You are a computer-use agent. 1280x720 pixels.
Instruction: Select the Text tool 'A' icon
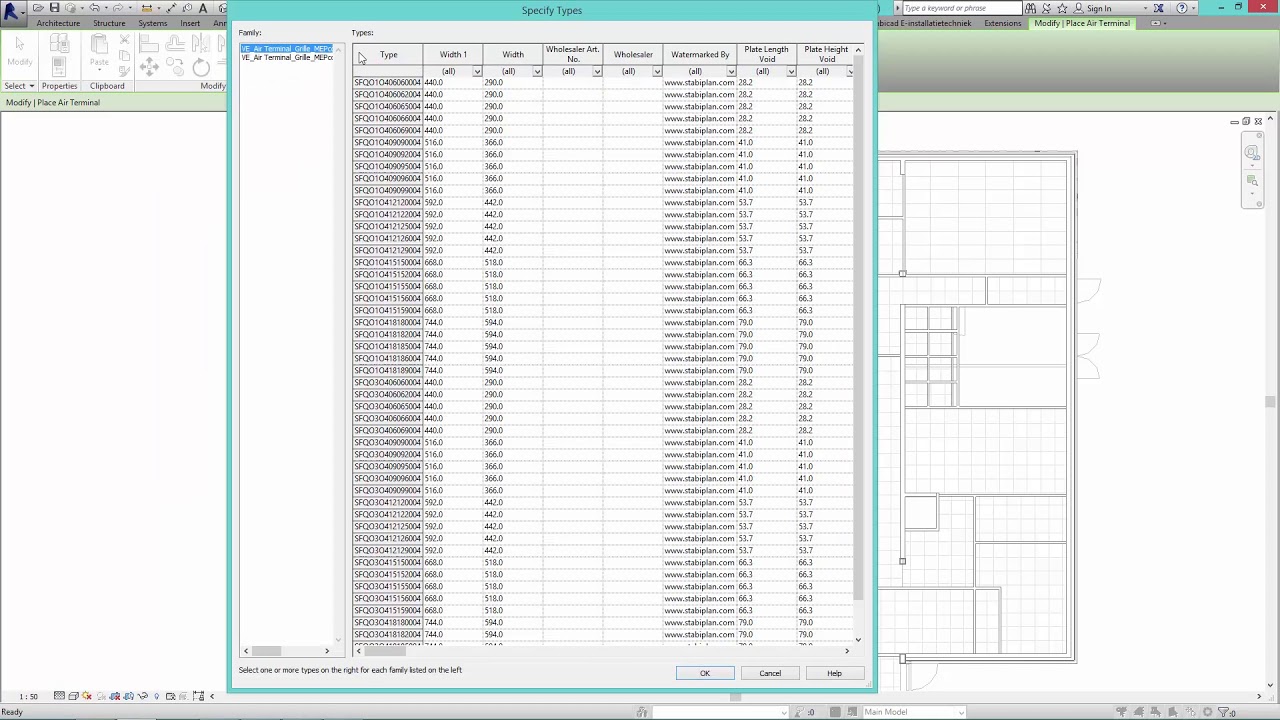[203, 8]
